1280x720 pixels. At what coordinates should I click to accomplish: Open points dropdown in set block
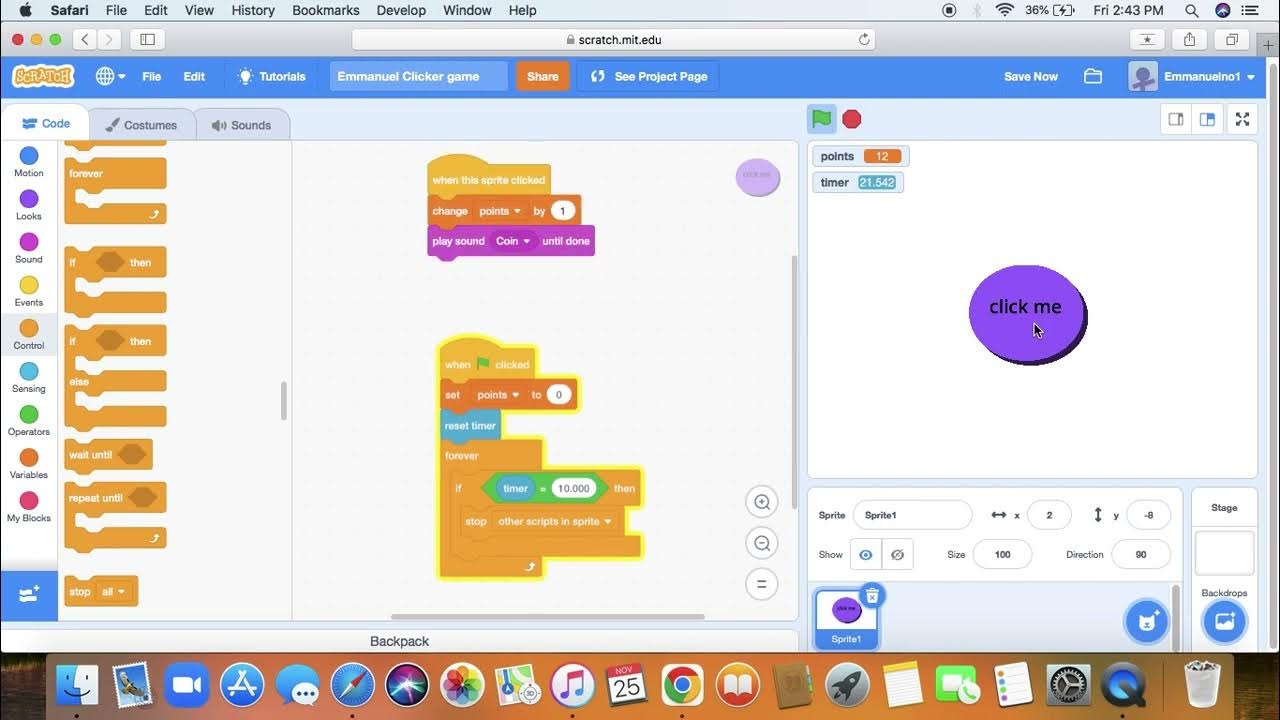click(x=498, y=395)
